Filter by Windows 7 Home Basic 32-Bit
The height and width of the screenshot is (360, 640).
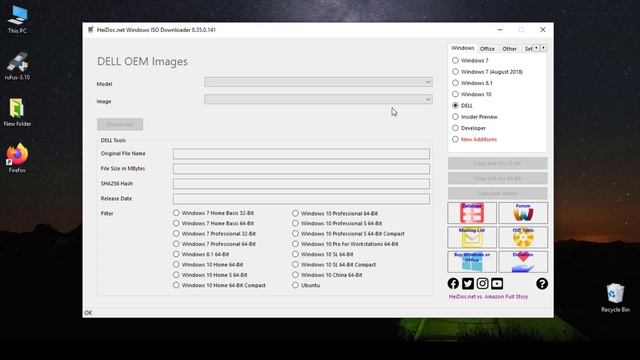pyautogui.click(x=176, y=213)
